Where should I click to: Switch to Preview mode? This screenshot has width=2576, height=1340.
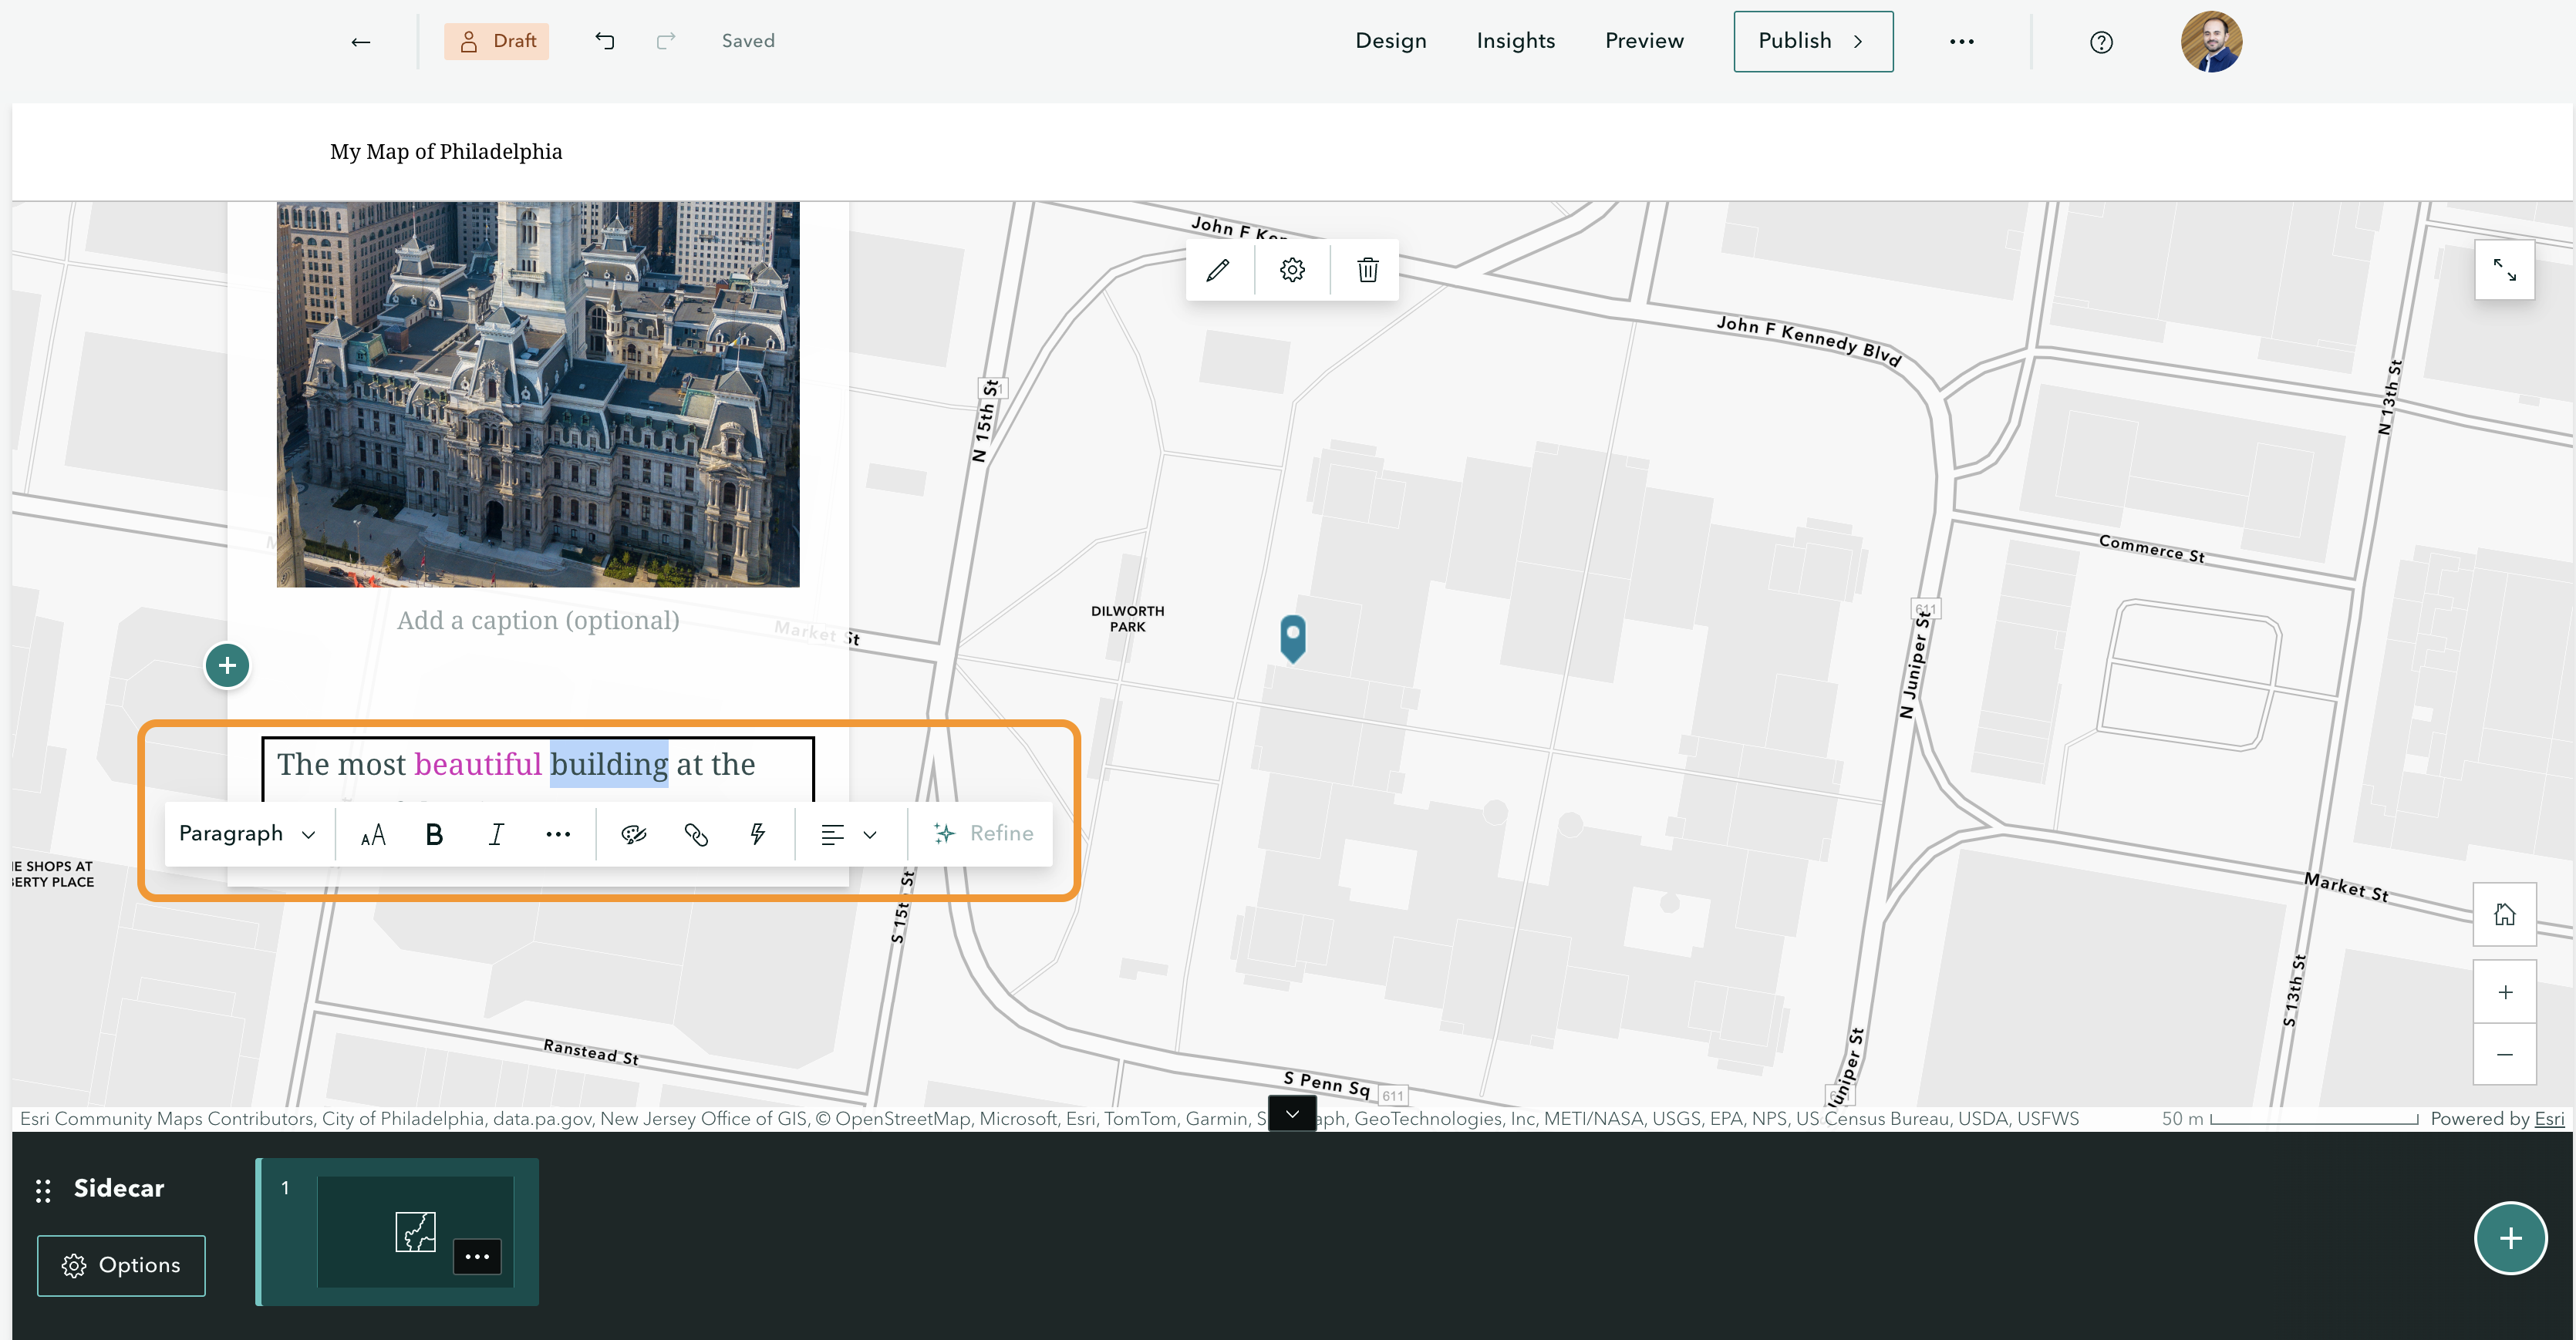(1644, 41)
